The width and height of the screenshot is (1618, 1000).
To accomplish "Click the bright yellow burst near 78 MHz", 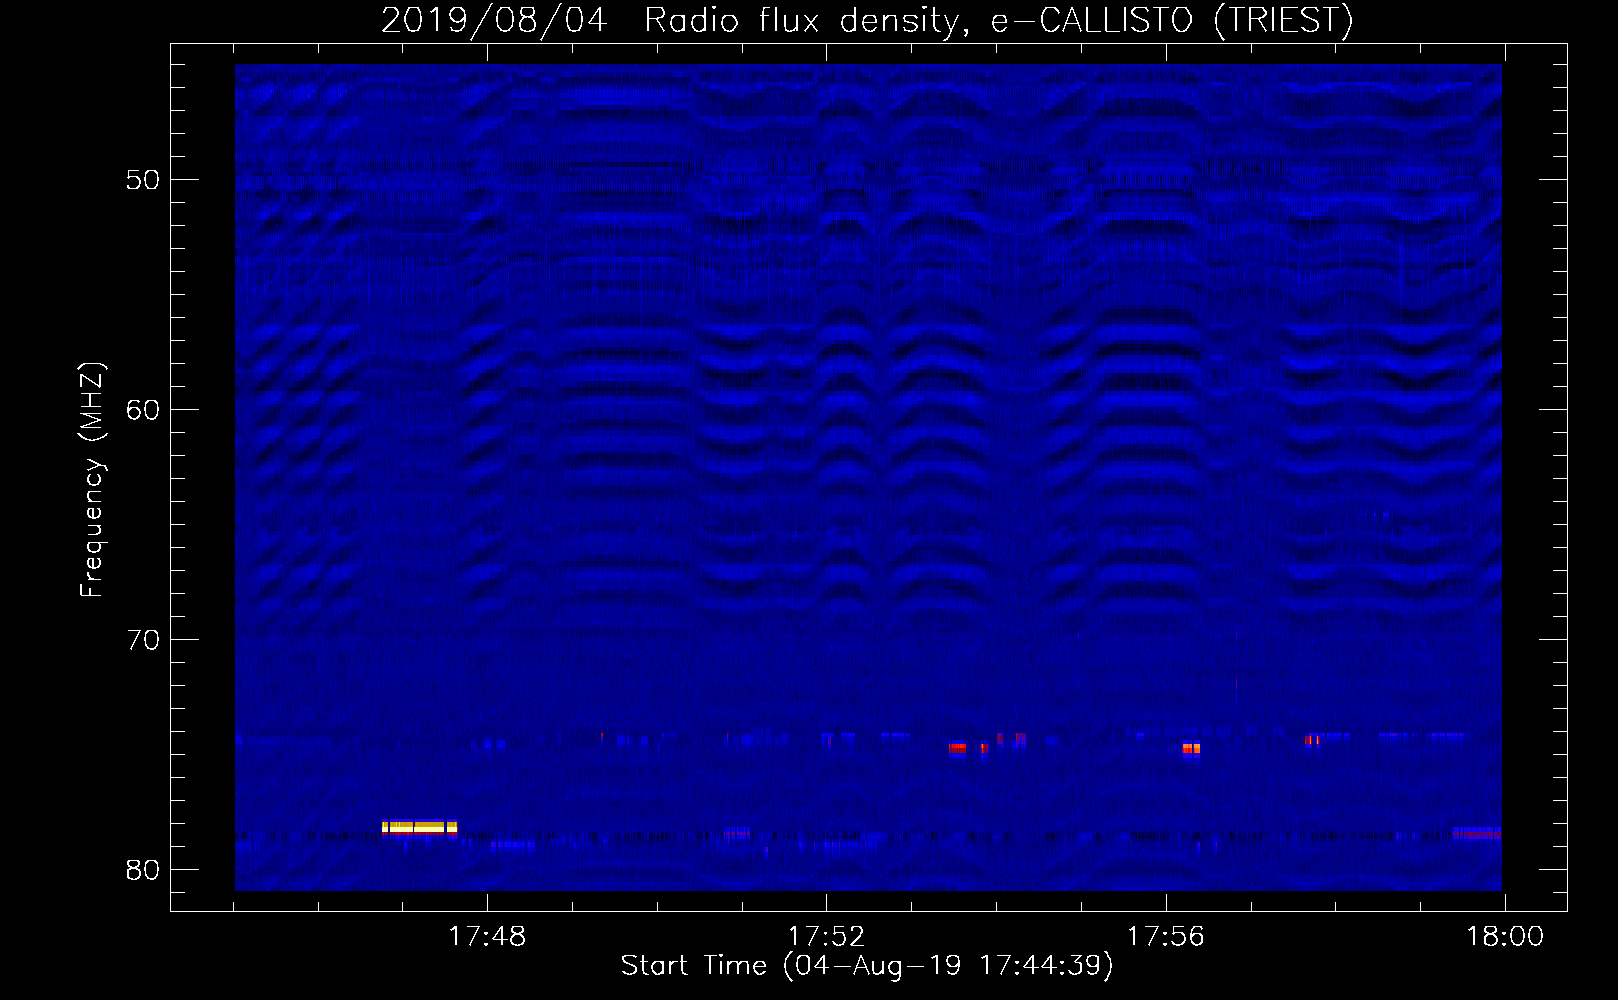I will click(419, 827).
